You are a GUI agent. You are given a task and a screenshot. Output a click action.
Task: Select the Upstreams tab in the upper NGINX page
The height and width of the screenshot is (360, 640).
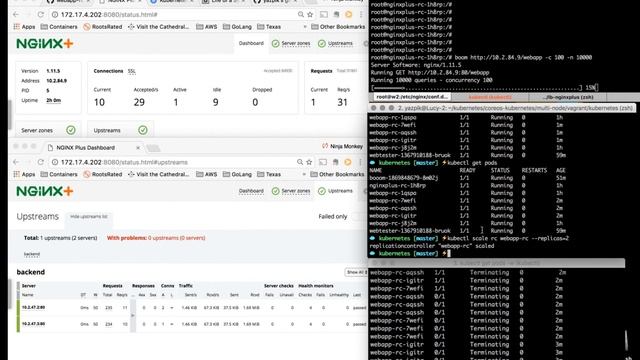click(335, 43)
